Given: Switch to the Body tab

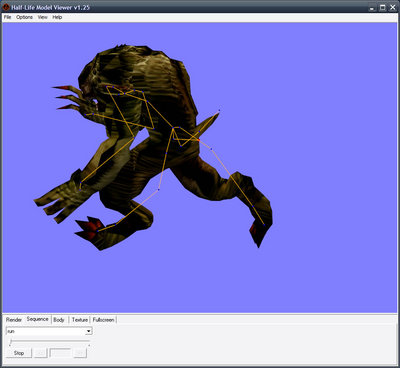Looking at the screenshot, I should click(59, 320).
